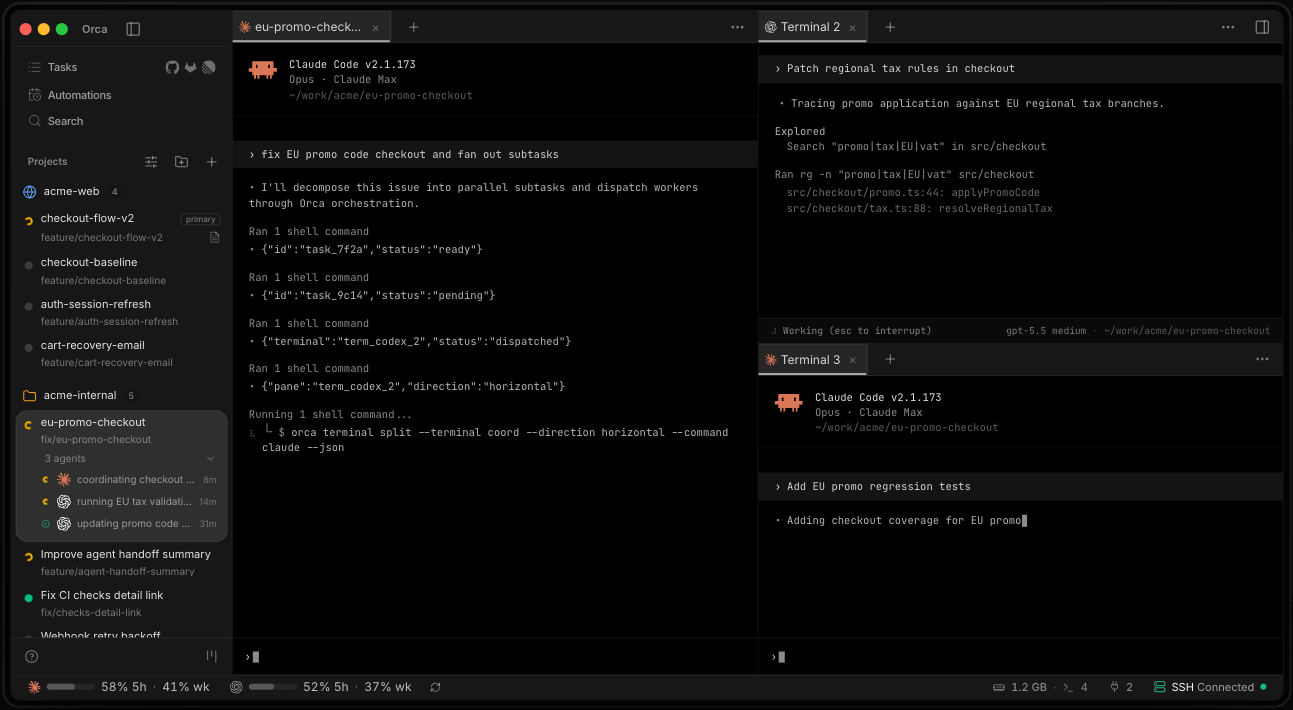Add a new tab beside Terminal 2
Viewport: 1293px width, 710px height.
tap(890, 27)
